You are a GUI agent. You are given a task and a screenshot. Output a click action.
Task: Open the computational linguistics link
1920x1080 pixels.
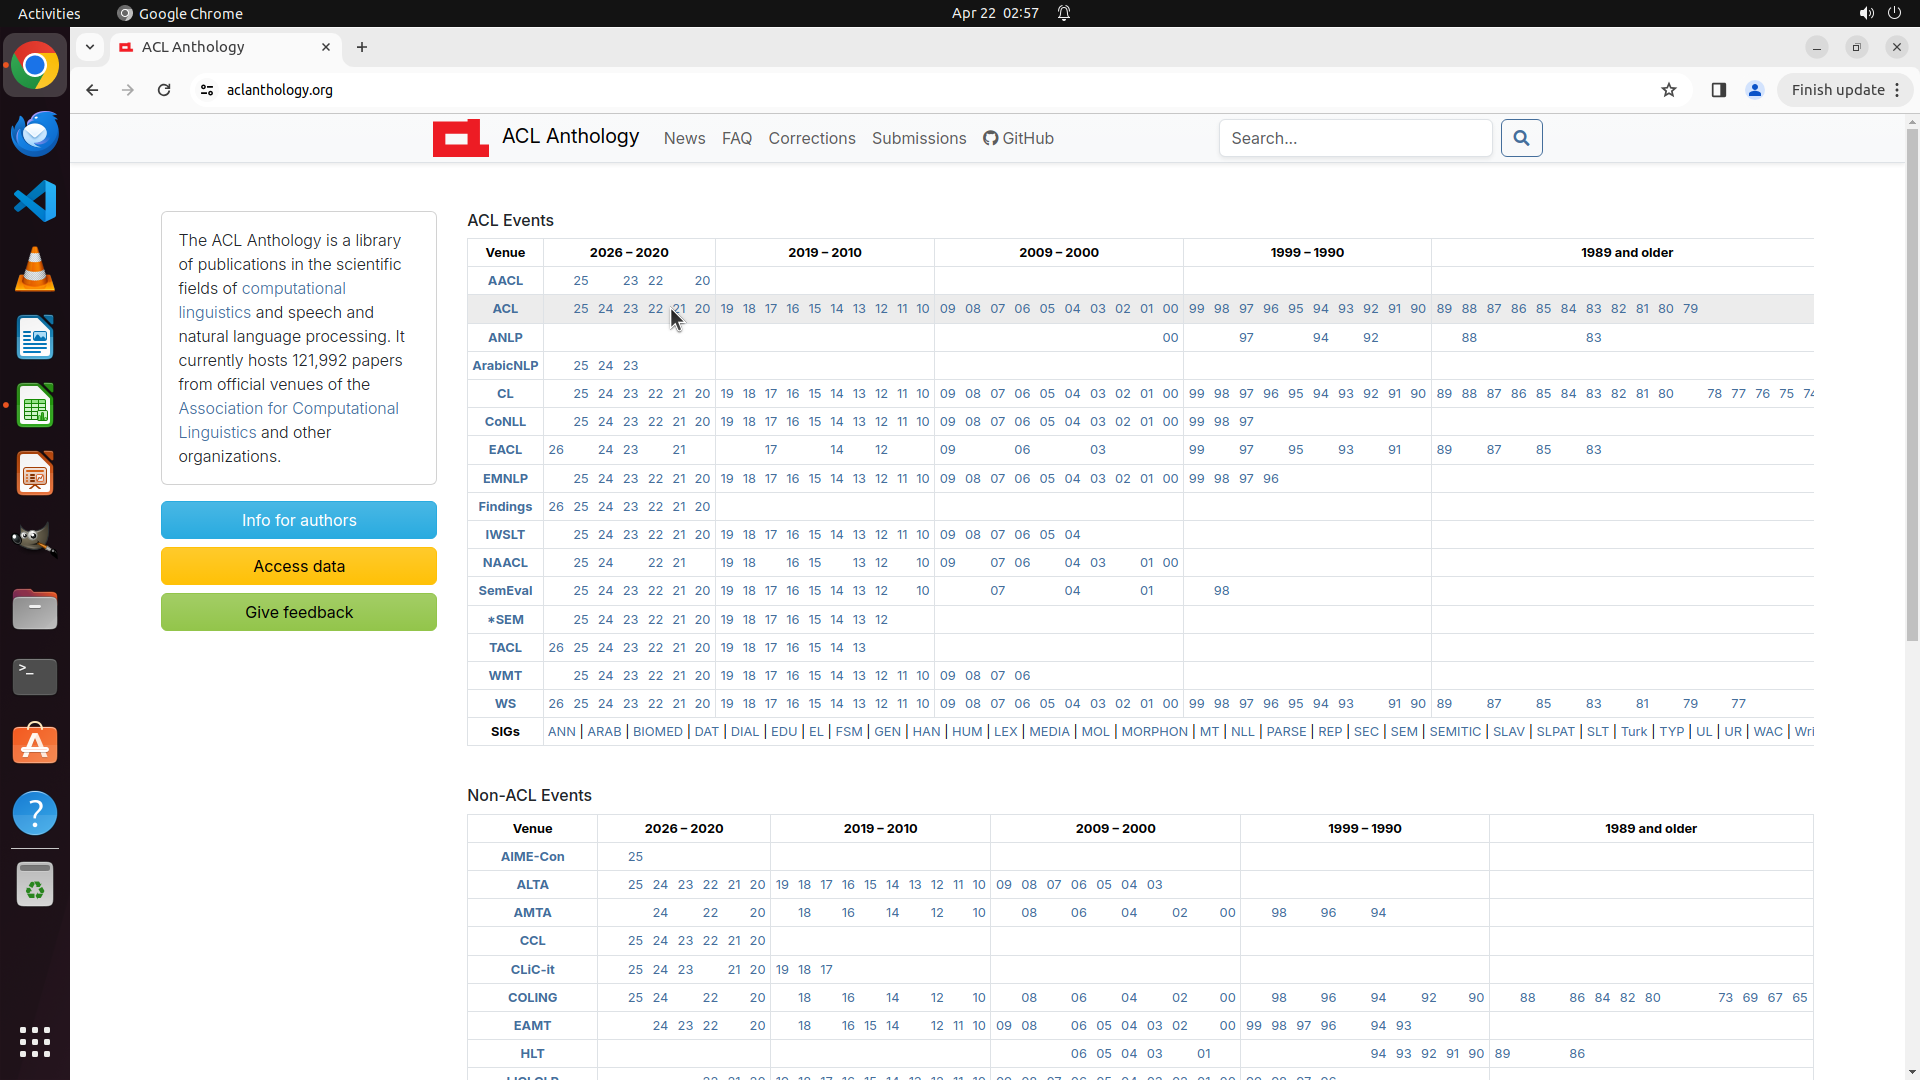(293, 288)
